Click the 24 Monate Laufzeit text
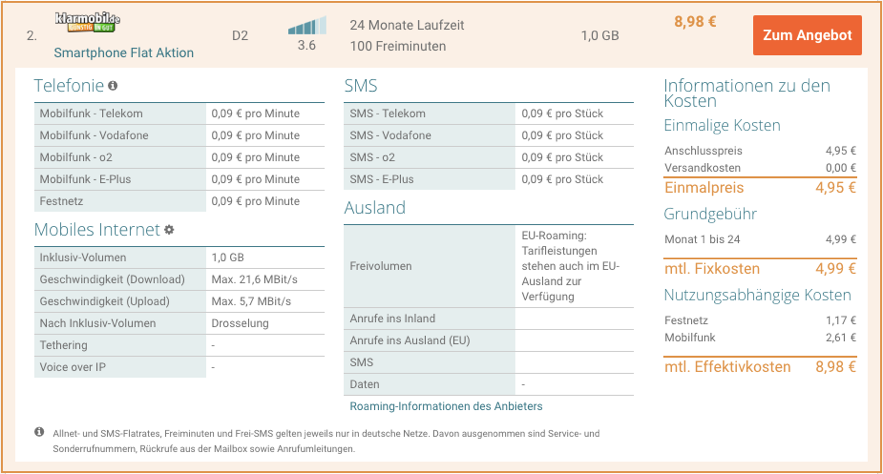883x474 pixels. pos(407,24)
